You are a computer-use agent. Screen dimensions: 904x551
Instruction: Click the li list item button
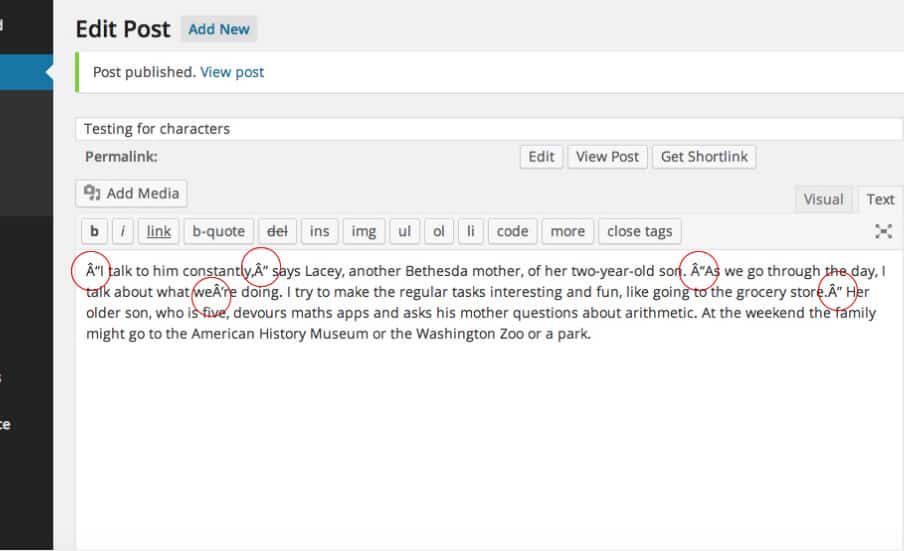[x=471, y=231]
